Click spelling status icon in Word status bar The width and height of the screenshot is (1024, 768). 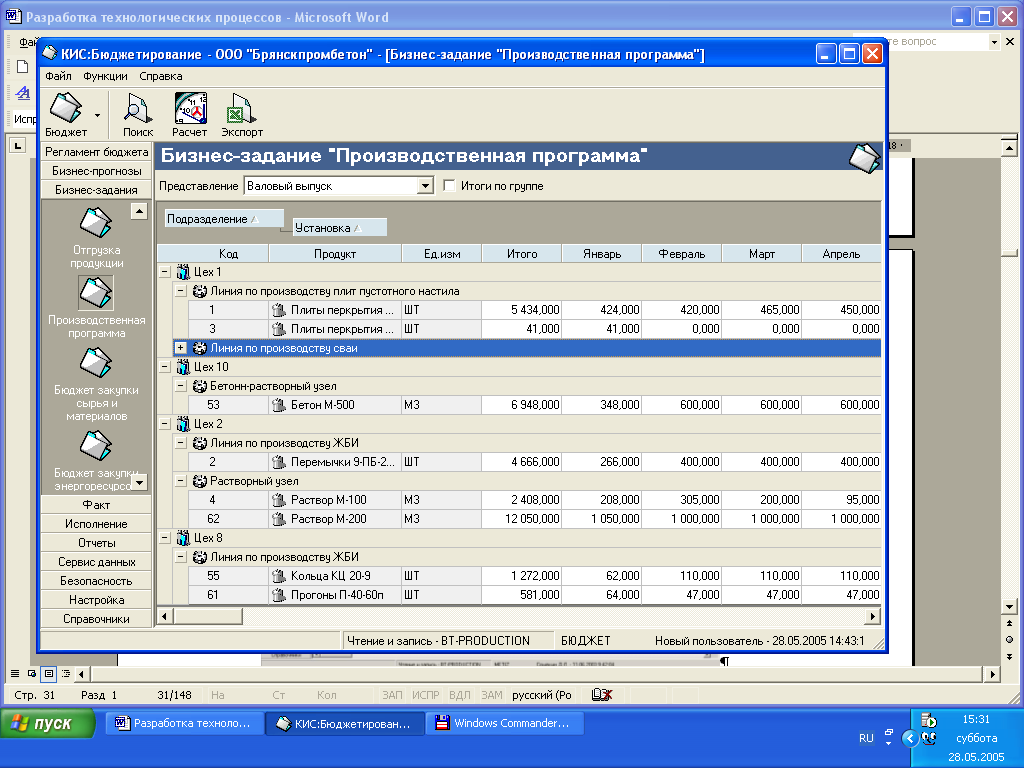[601, 695]
